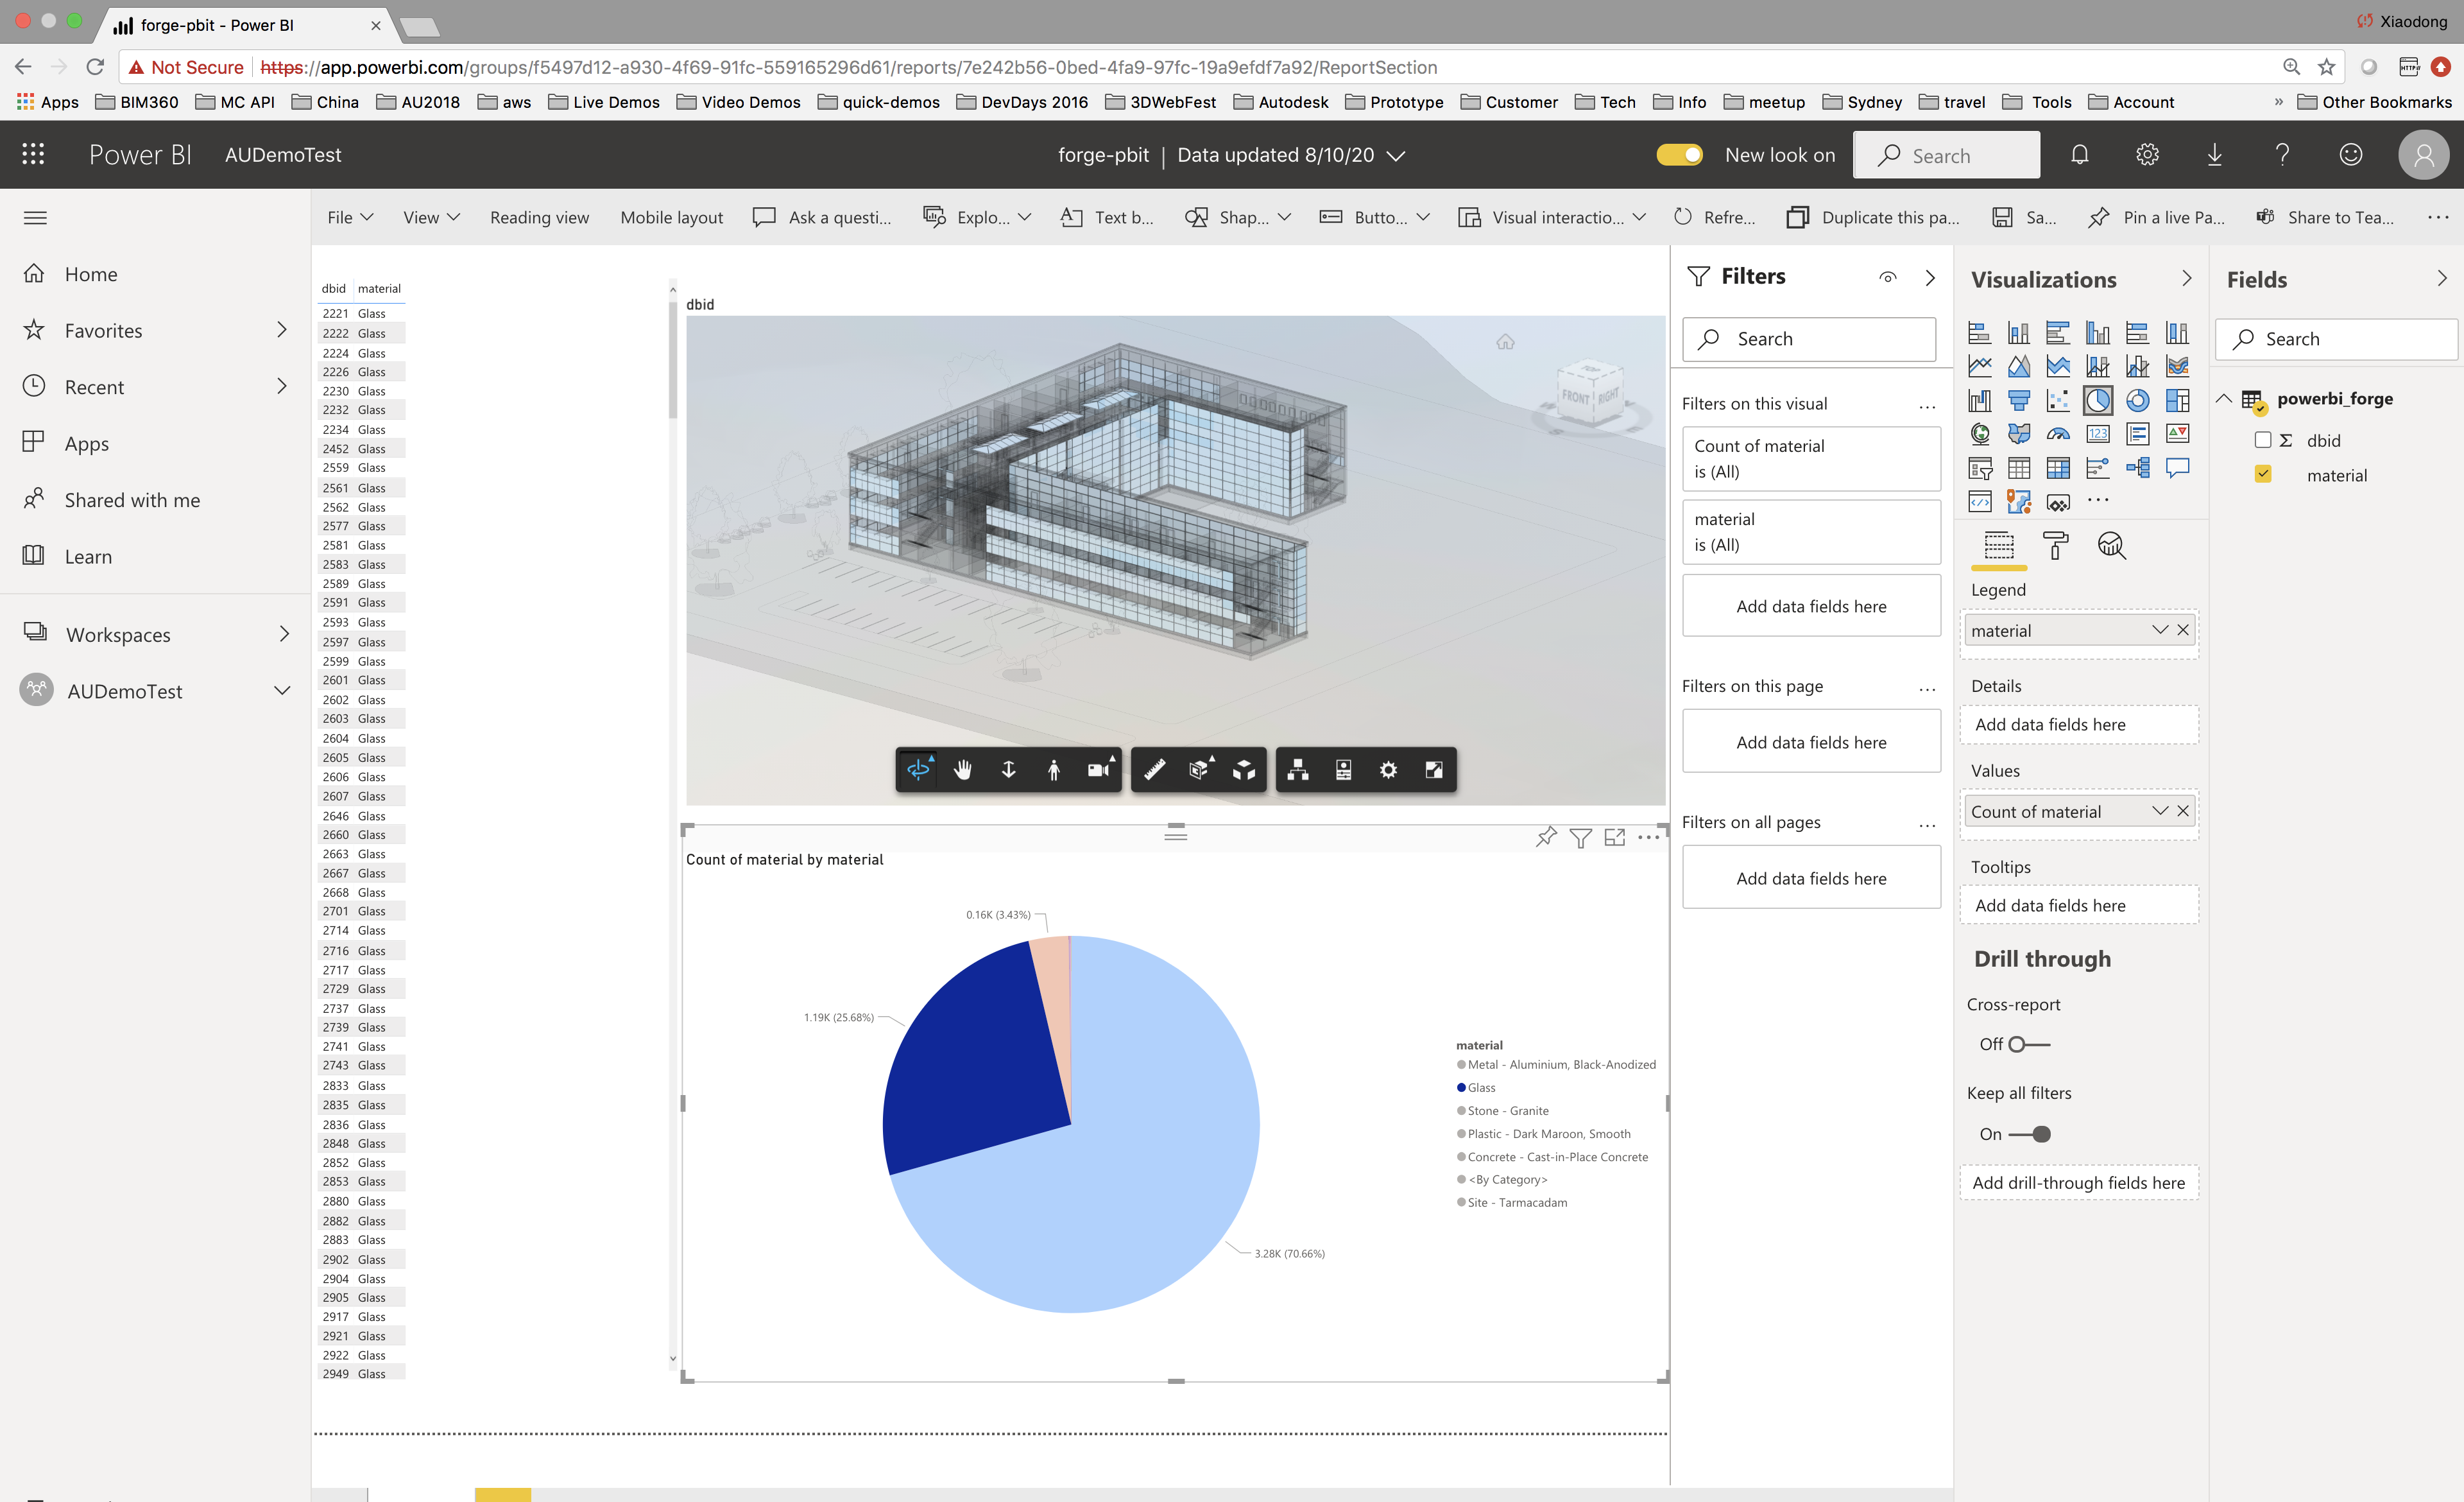Collapse the AUDemoTest workspace chevron
This screenshot has height=1502, width=2464.
pos(282,691)
